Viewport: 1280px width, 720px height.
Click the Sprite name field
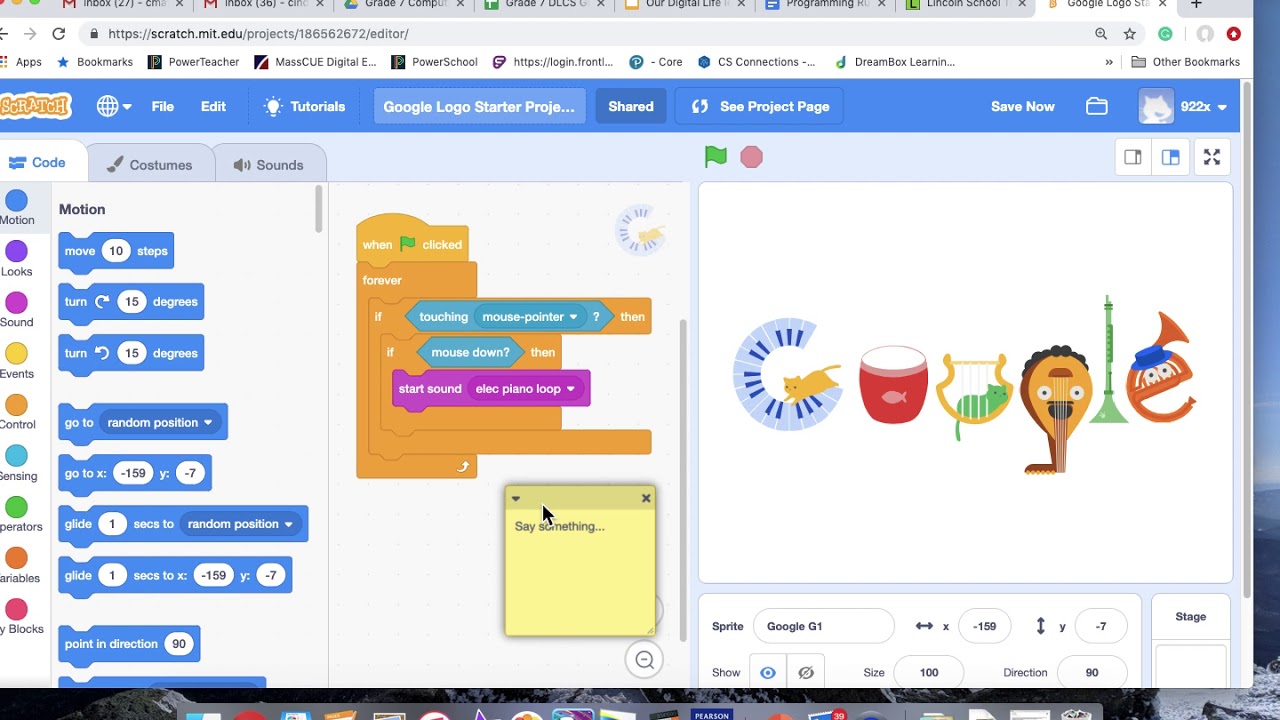click(823, 626)
